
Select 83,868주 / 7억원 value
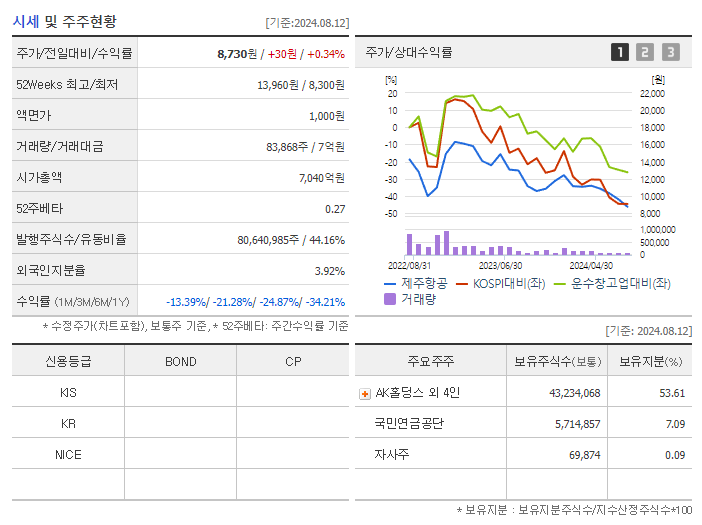click(x=305, y=147)
